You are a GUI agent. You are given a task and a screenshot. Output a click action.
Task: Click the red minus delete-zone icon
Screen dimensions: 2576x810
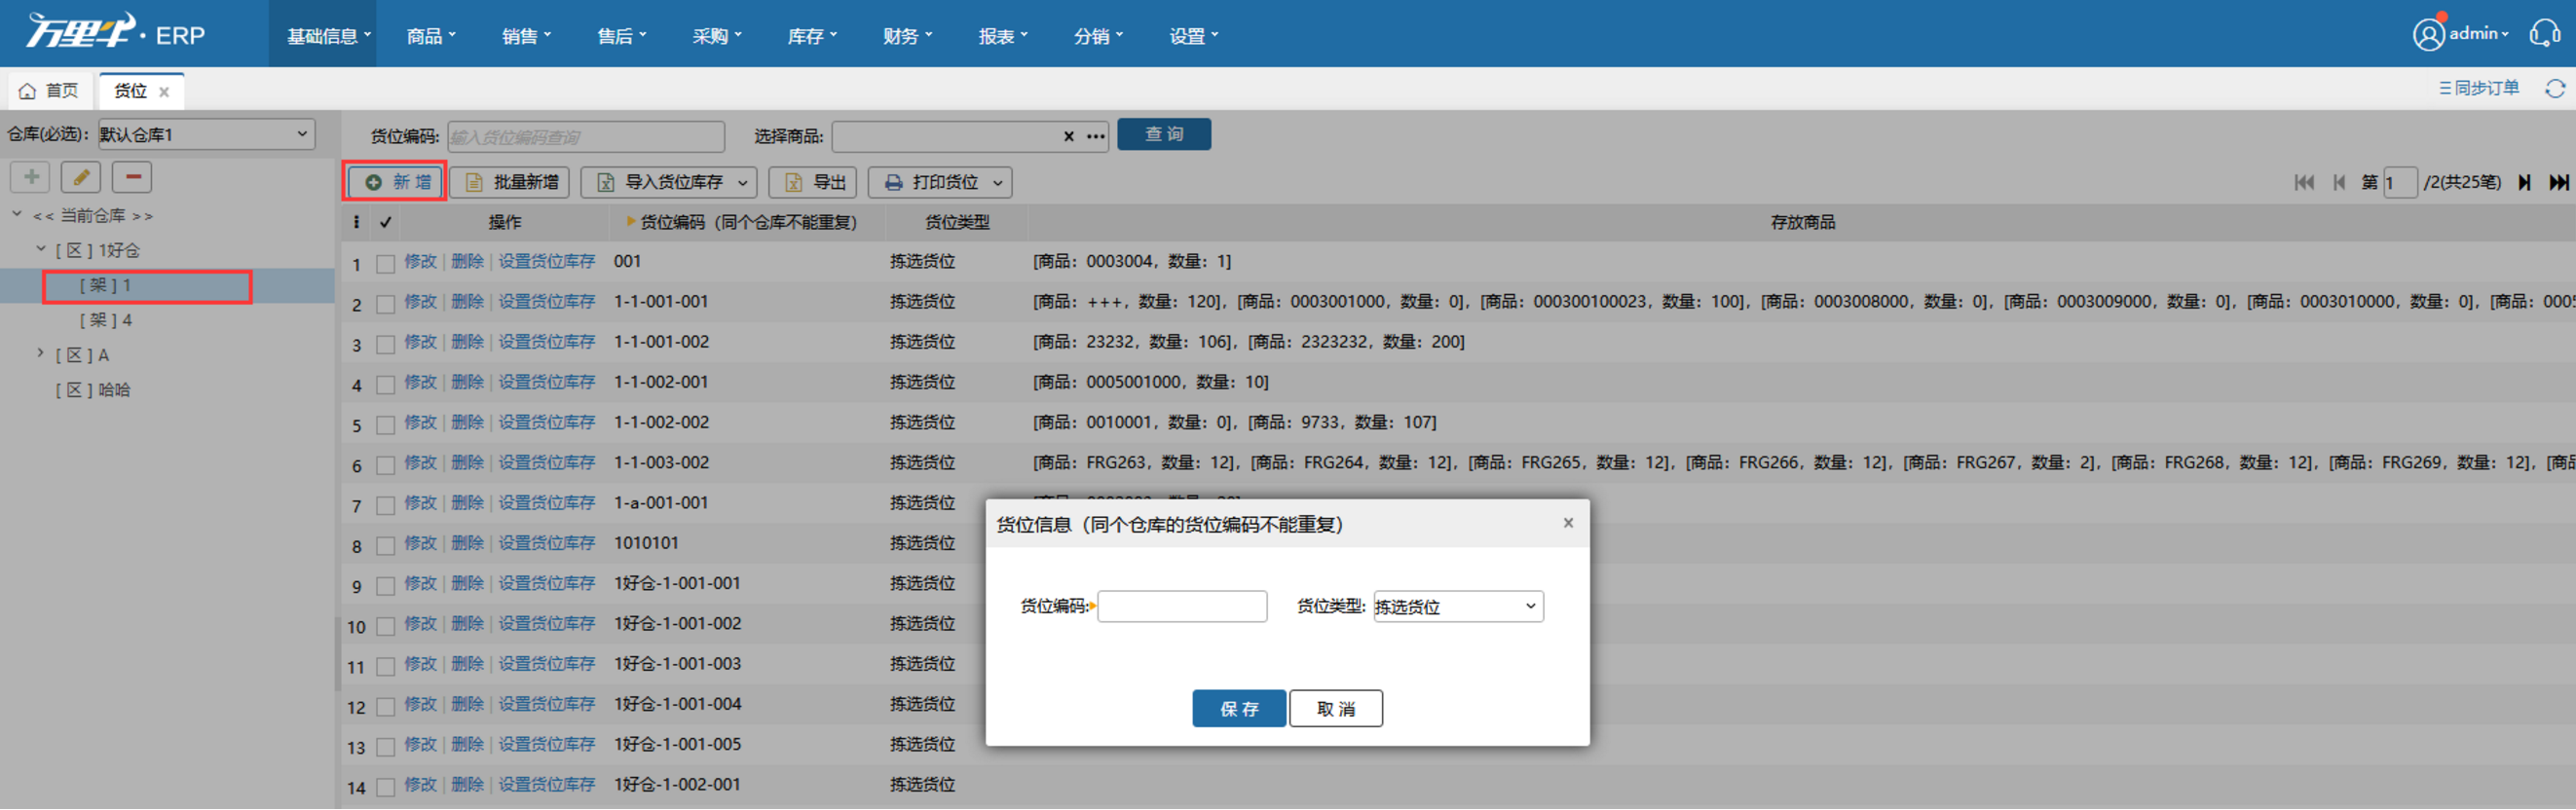(x=132, y=177)
